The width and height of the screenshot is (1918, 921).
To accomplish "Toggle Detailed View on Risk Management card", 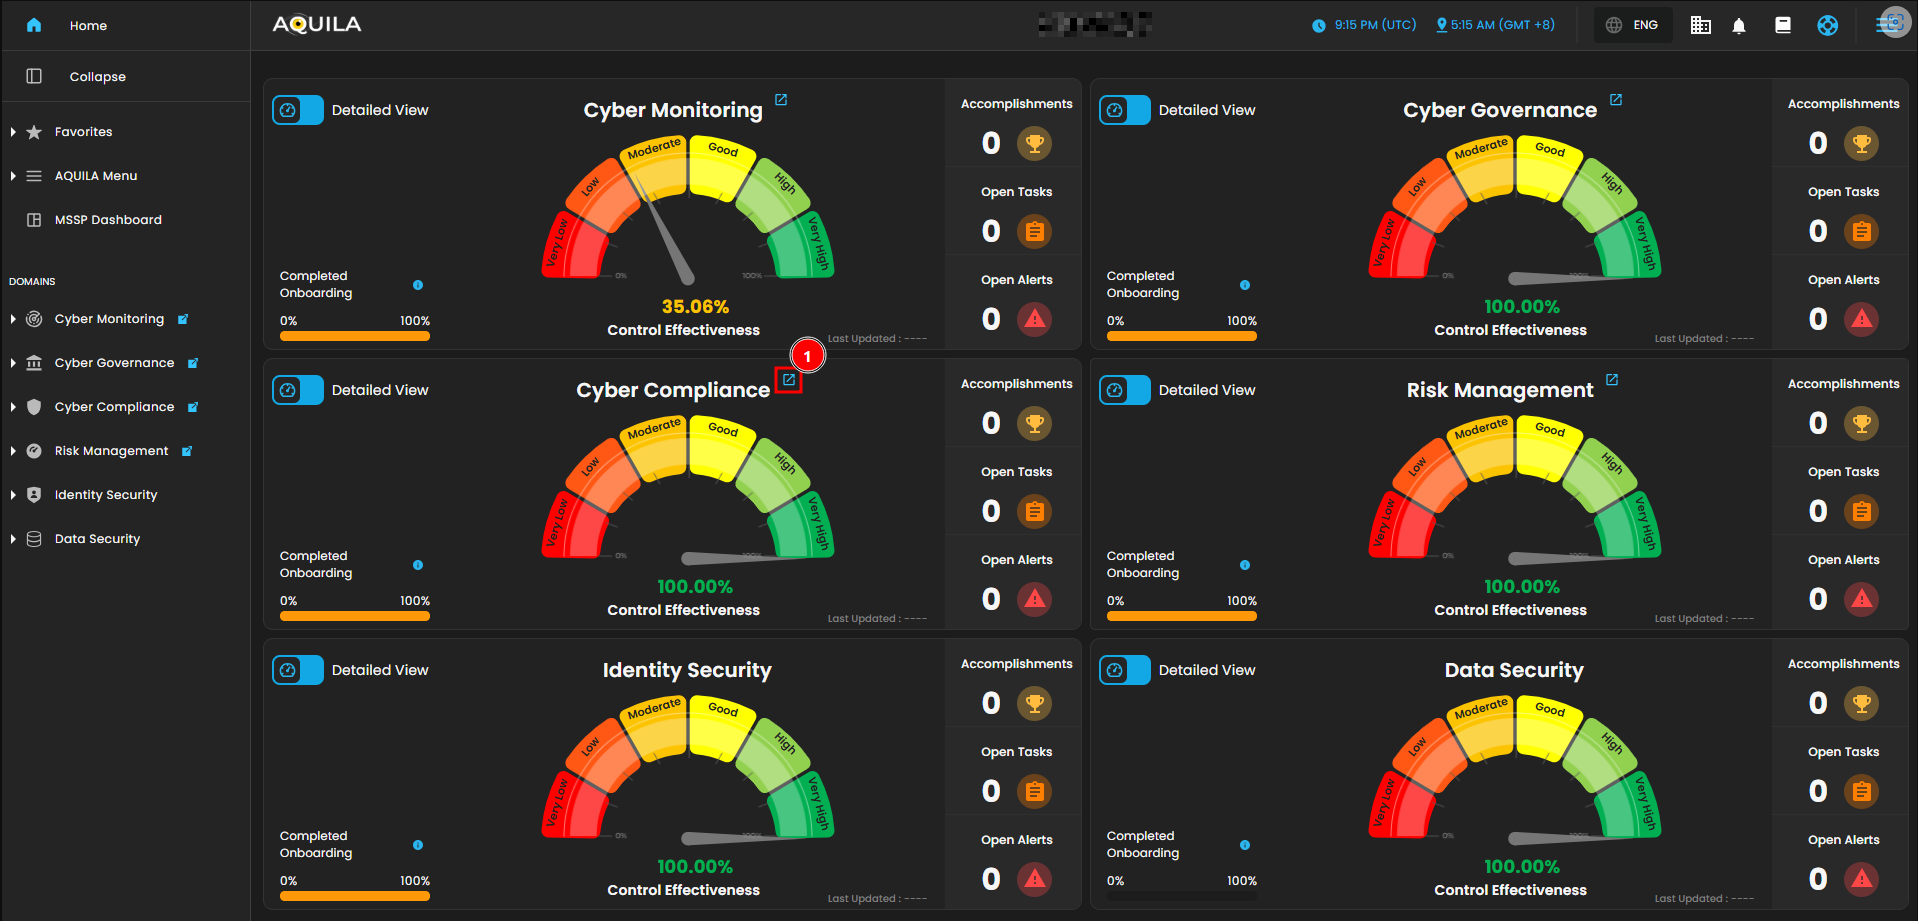I will [x=1125, y=390].
